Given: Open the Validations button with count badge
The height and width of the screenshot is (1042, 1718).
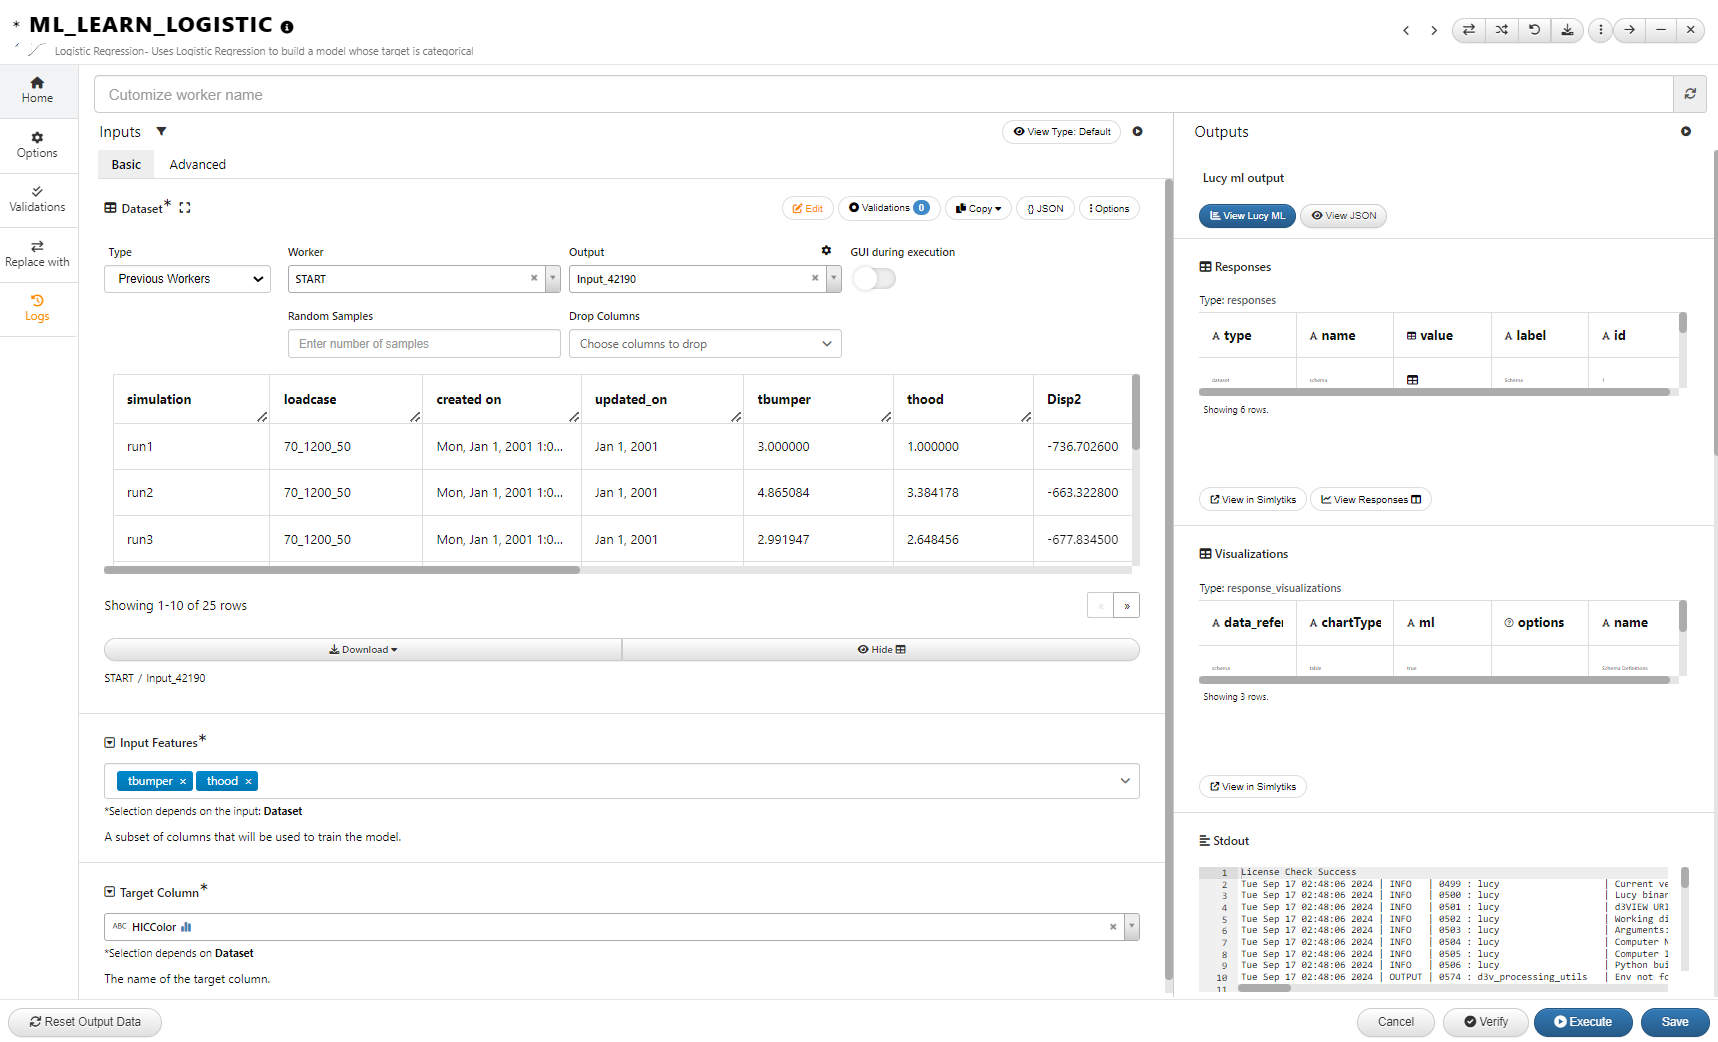Looking at the screenshot, I should [x=888, y=208].
